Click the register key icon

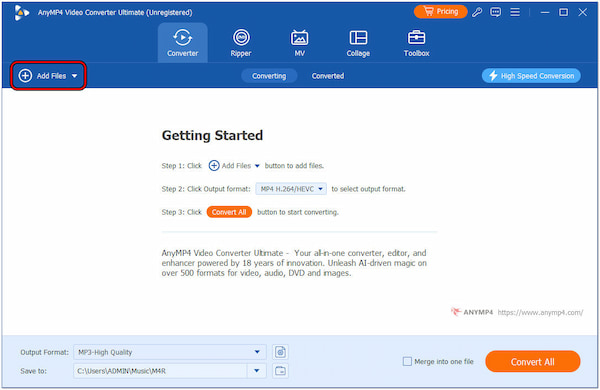tap(477, 12)
